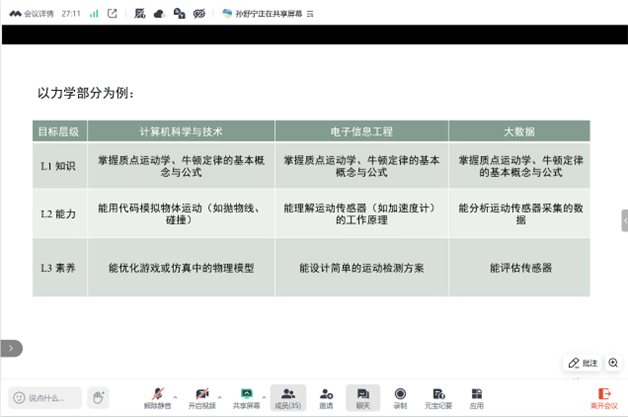Start recording with the 录制 button
This screenshot has height=418, width=628.
[x=400, y=397]
